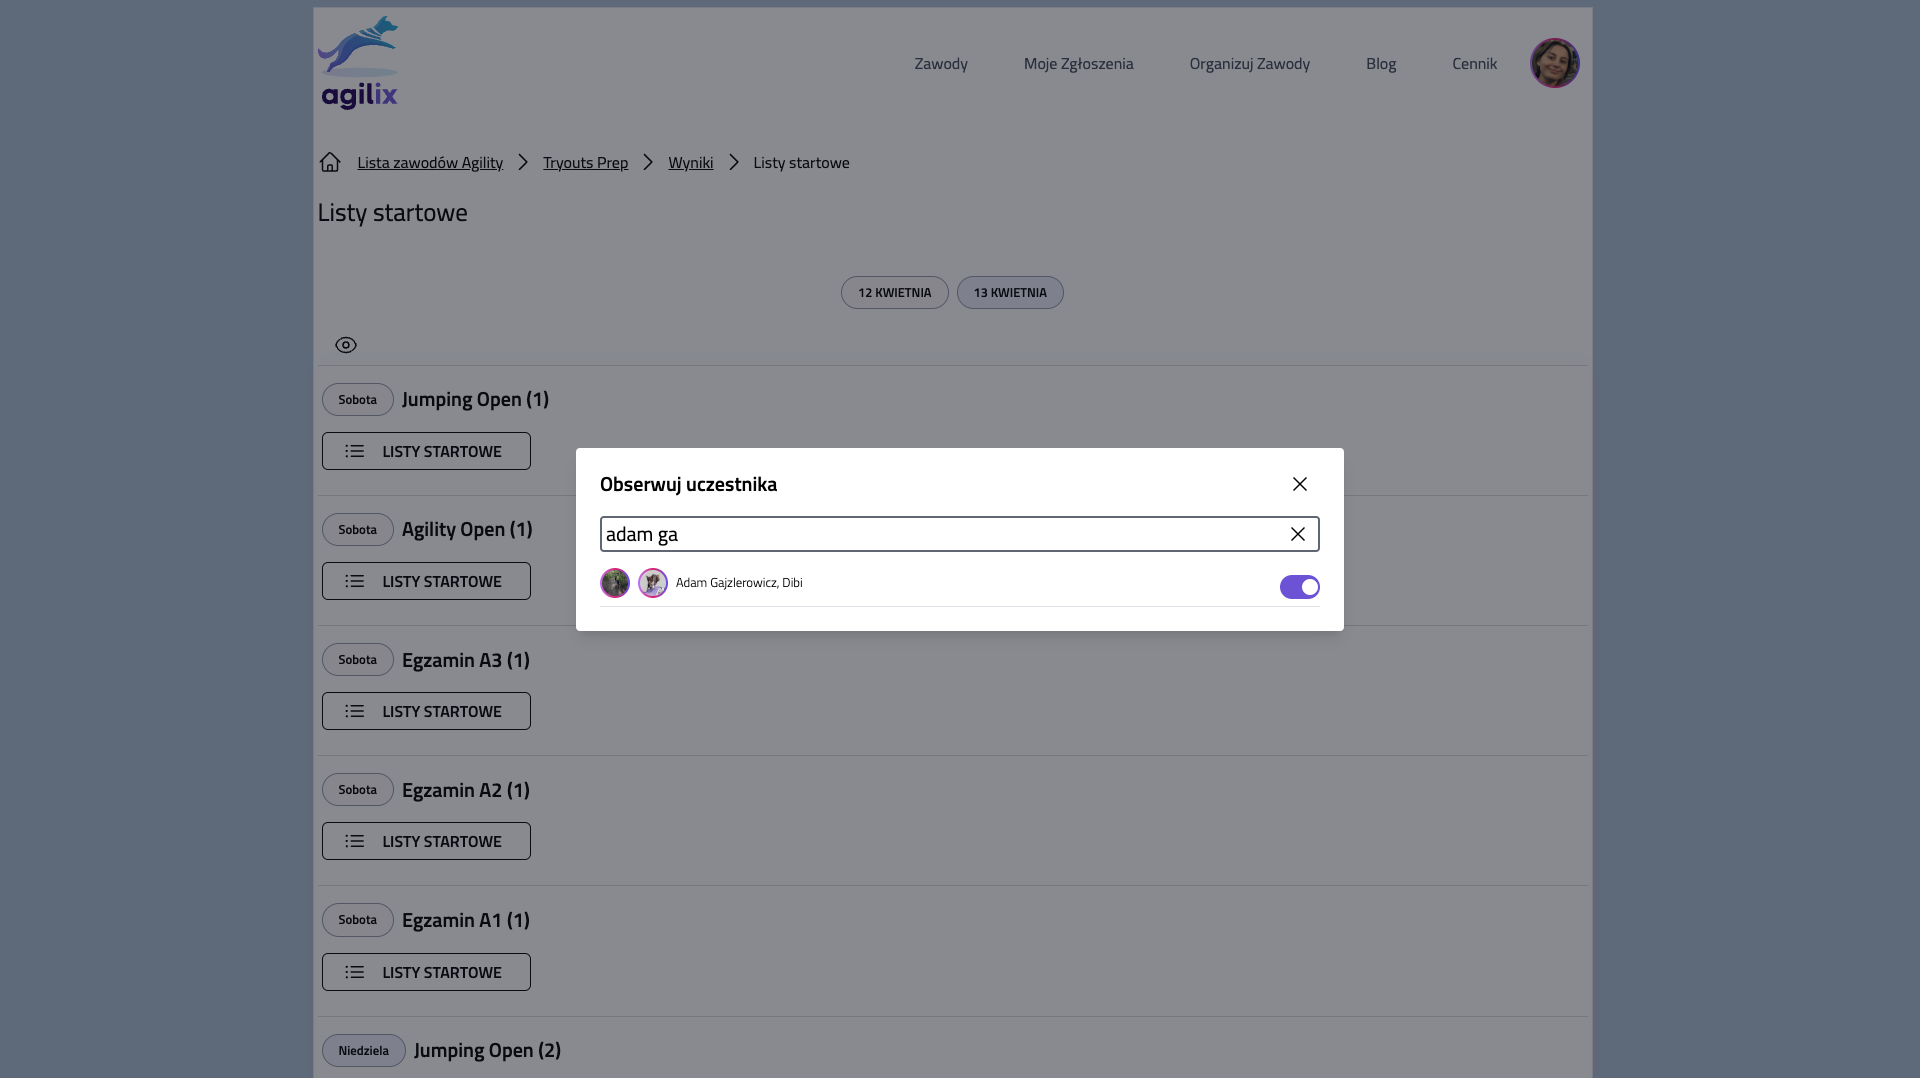Close the Obserwuj uczestnika dialog
The height and width of the screenshot is (1078, 1920).
click(1300, 484)
